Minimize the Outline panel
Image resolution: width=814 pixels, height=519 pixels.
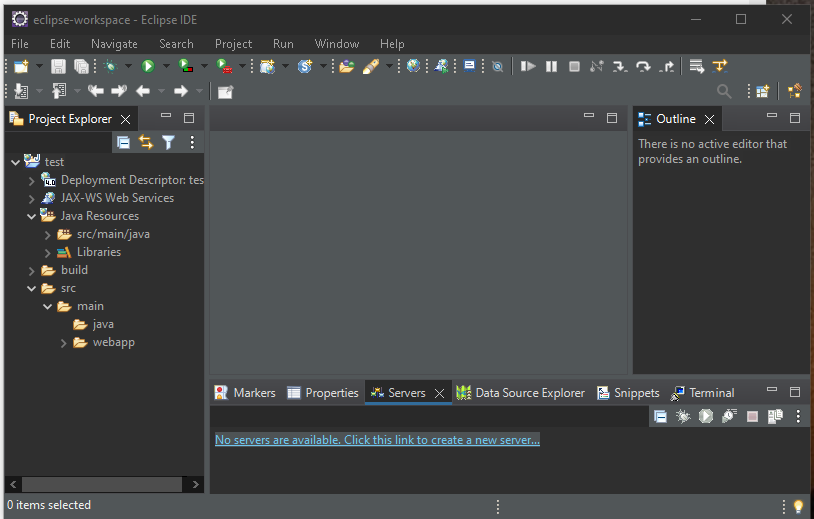[772, 116]
